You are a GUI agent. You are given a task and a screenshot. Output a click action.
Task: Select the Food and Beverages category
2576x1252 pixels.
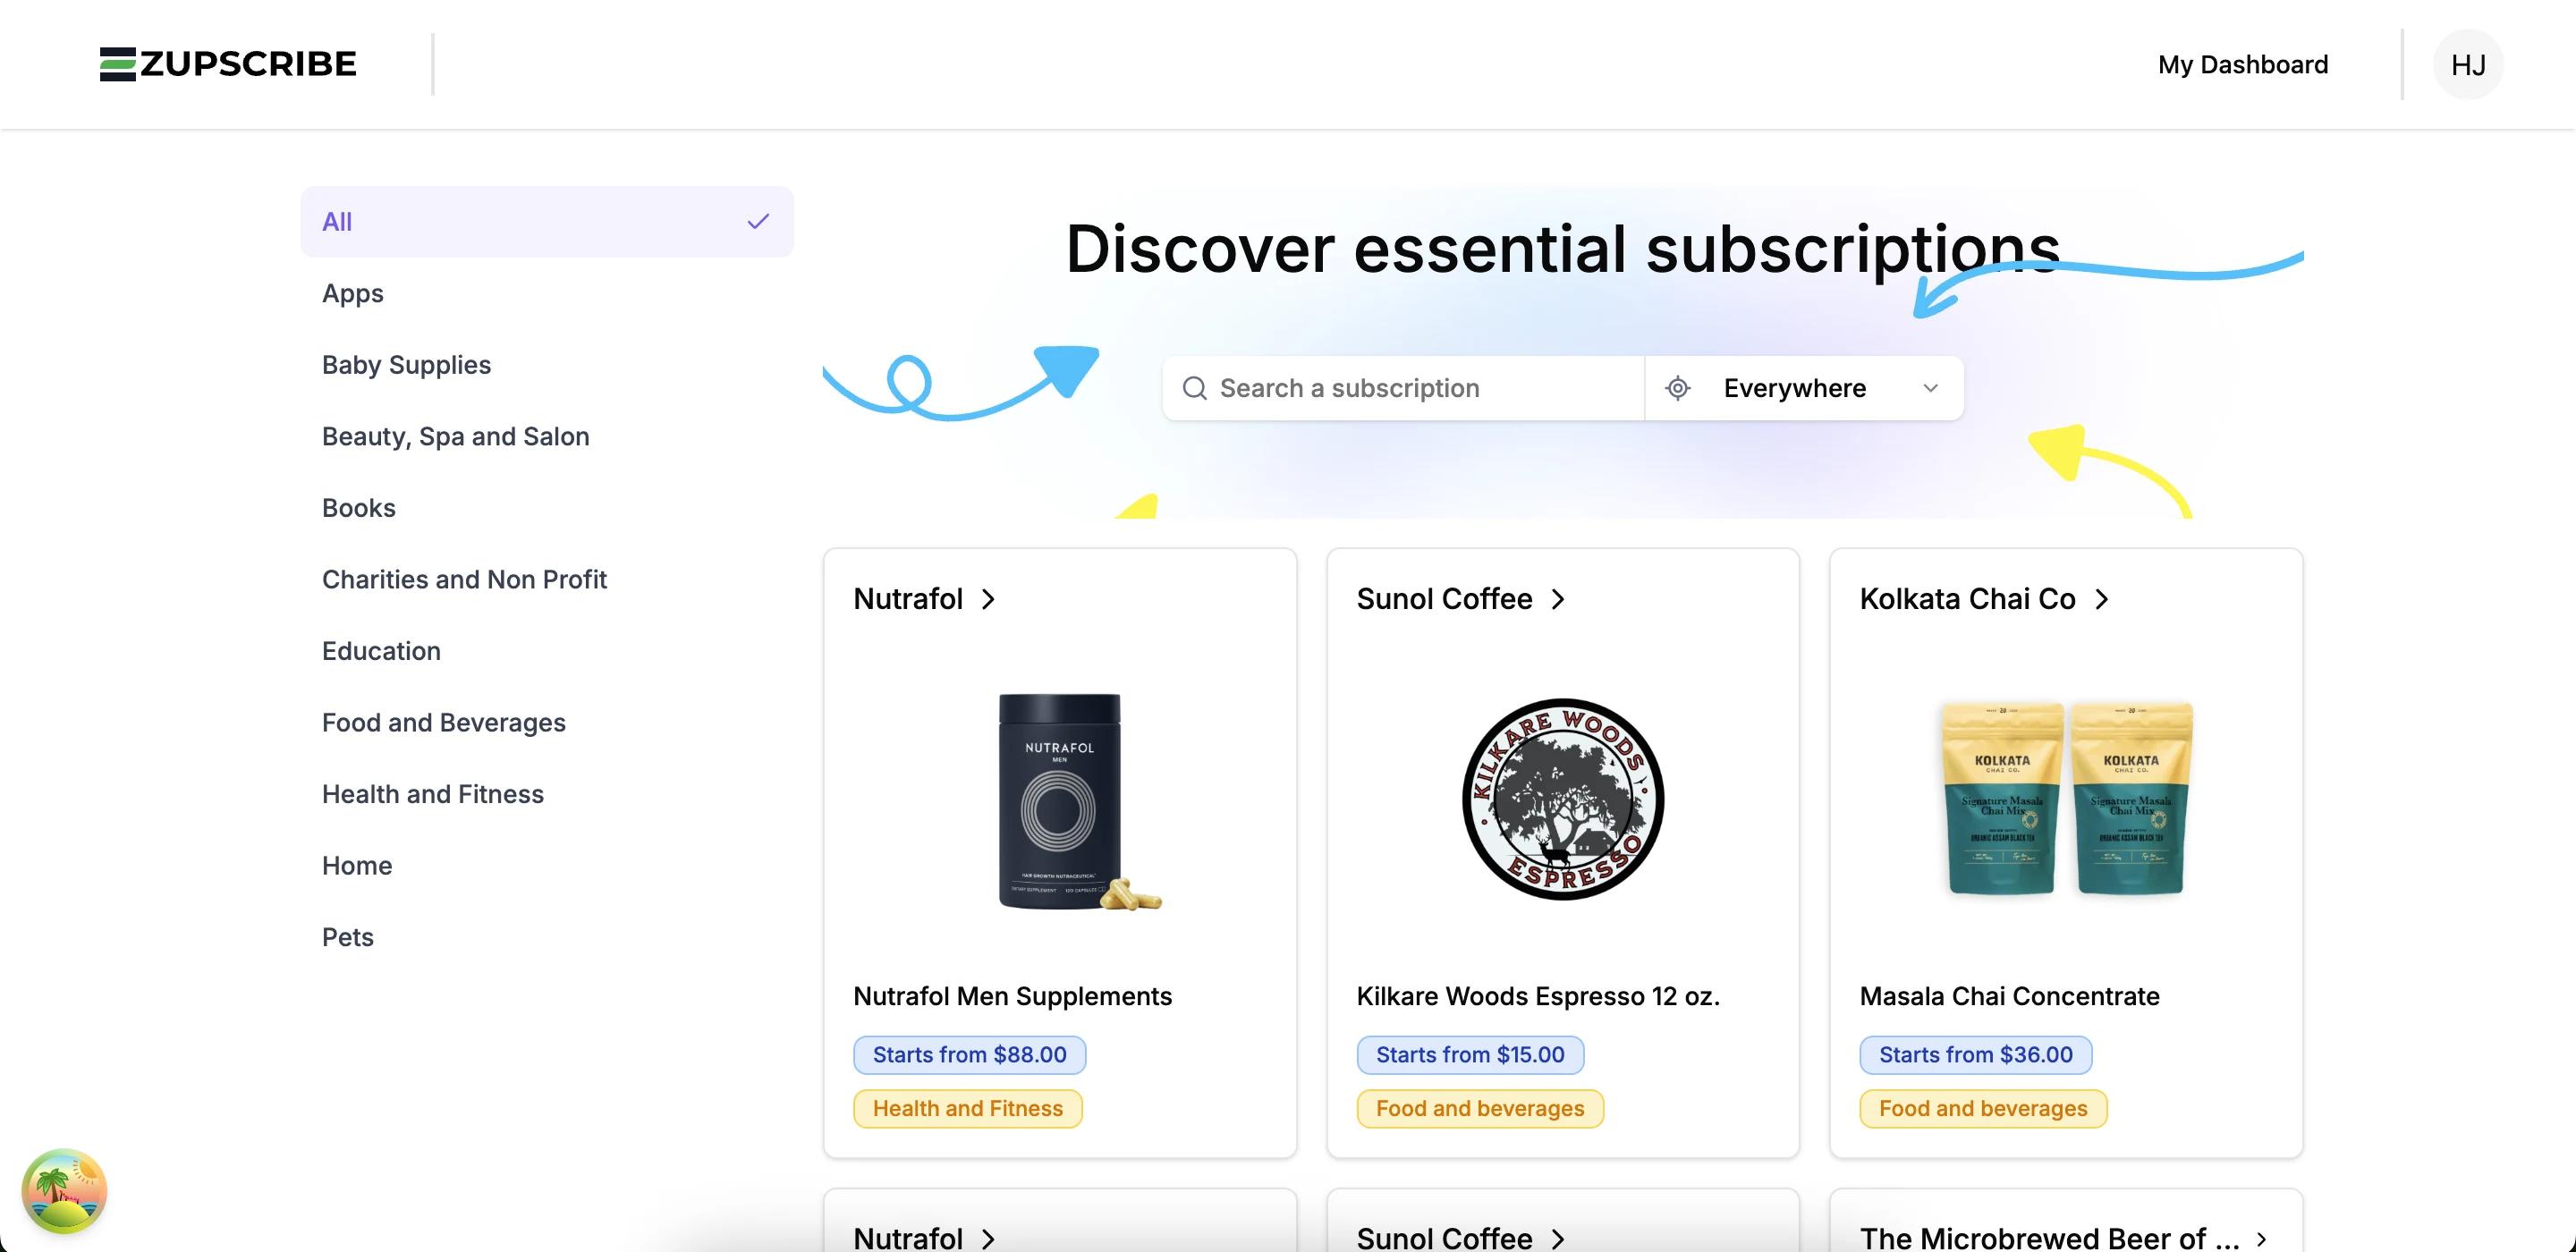[x=443, y=722]
